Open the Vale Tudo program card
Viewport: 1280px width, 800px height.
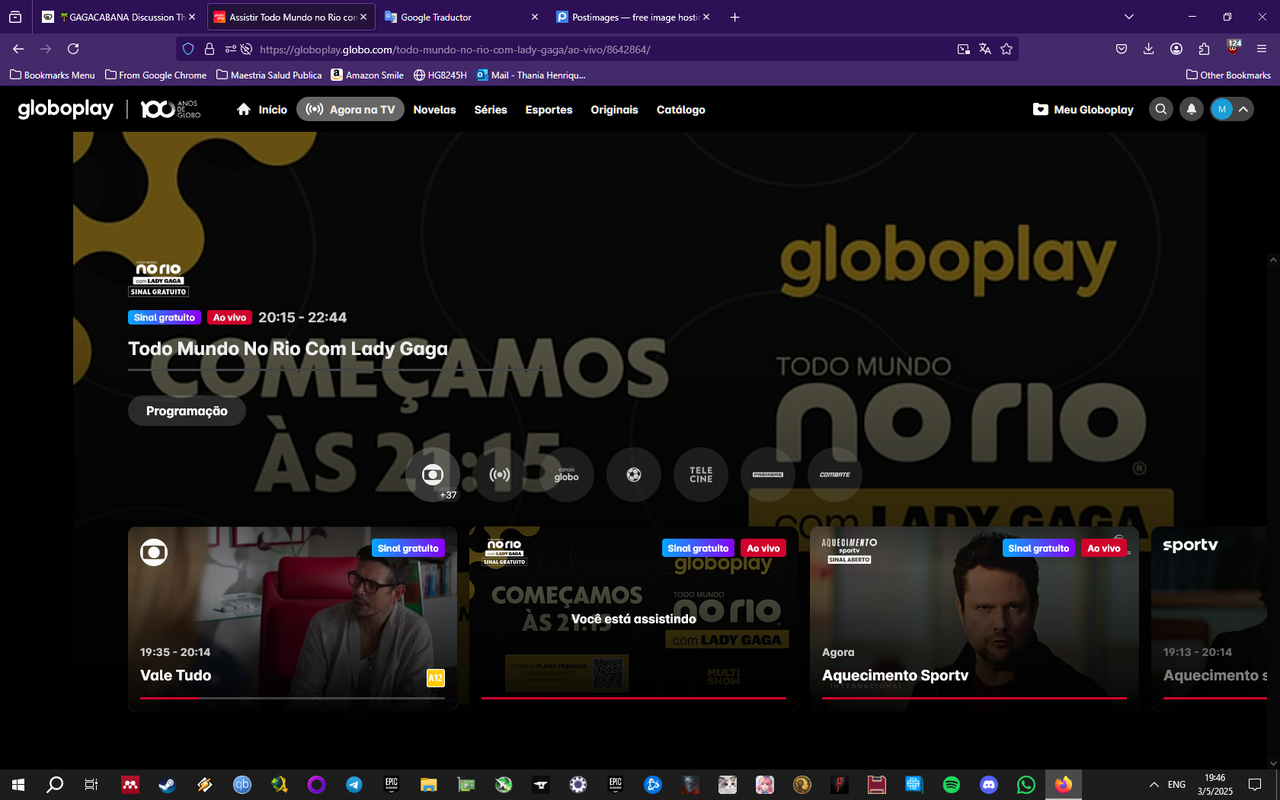click(292, 619)
